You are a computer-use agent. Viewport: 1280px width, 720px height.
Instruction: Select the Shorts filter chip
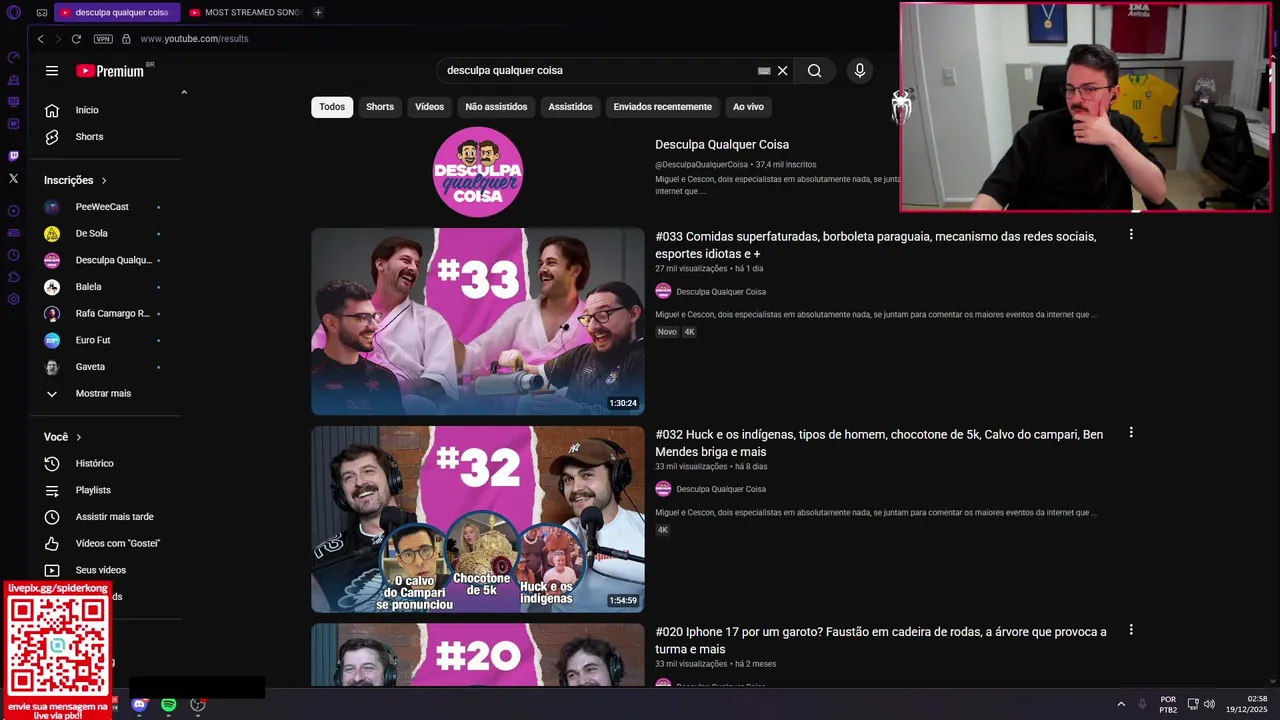[x=380, y=107]
